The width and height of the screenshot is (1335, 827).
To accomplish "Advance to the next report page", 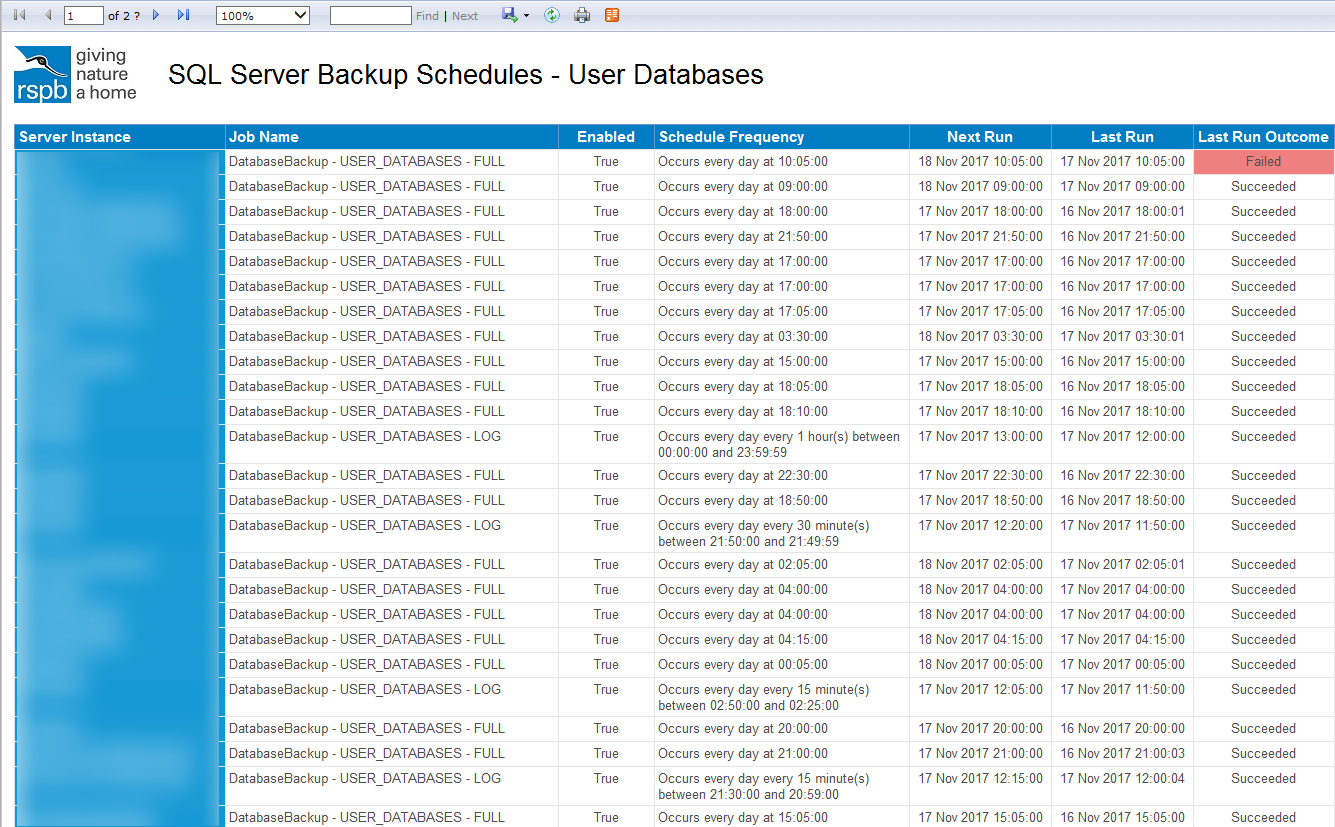I will [x=156, y=15].
